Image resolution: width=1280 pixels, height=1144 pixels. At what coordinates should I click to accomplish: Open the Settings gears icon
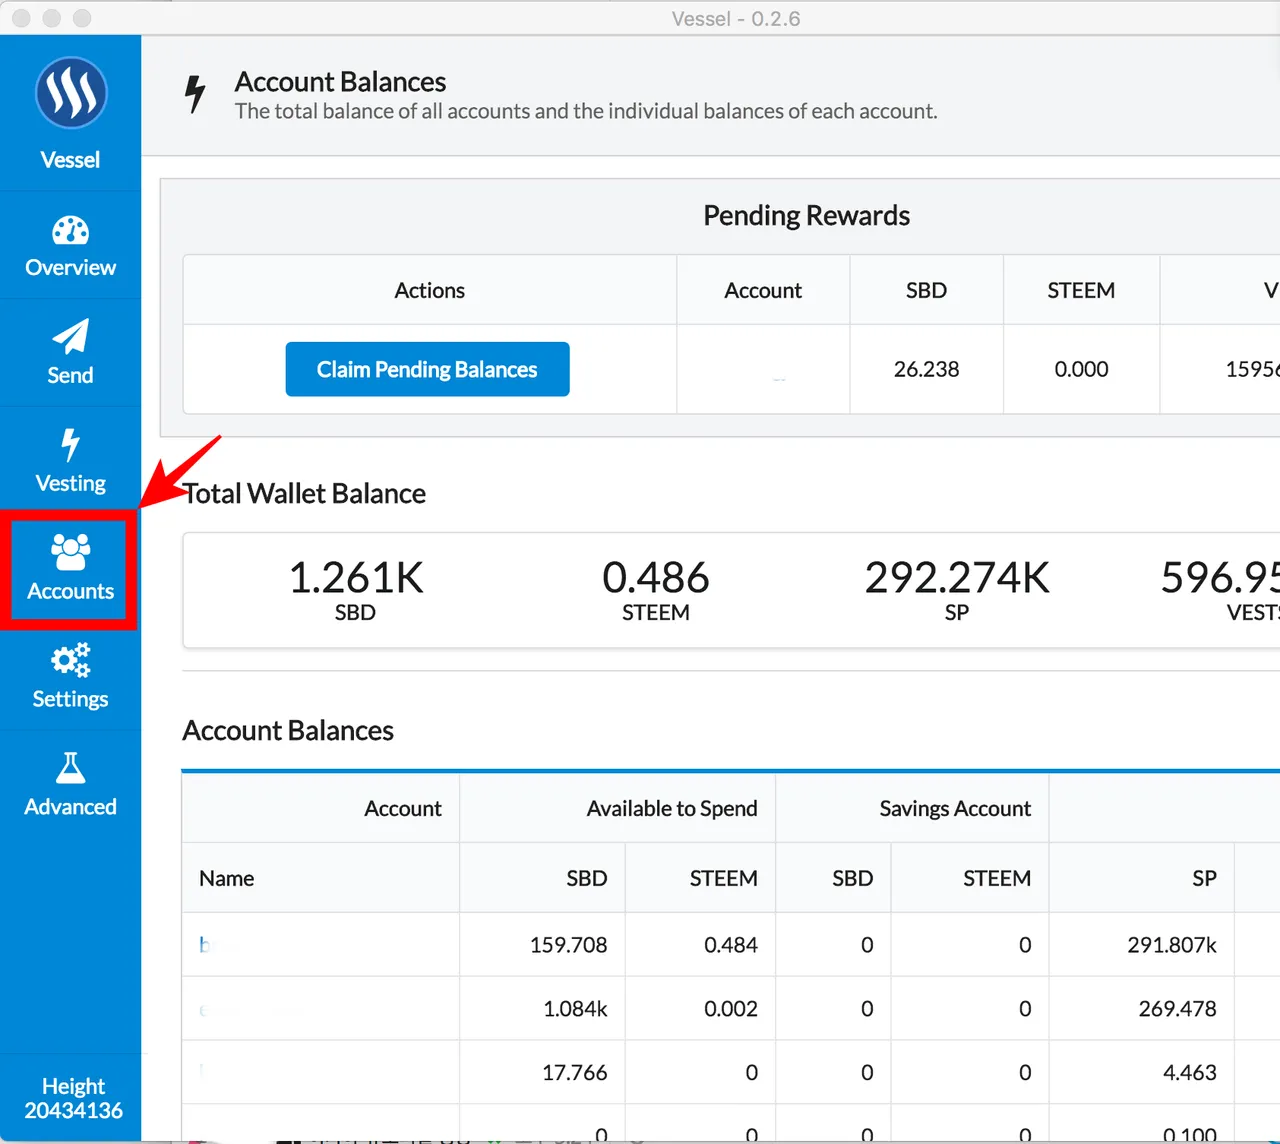tap(70, 660)
